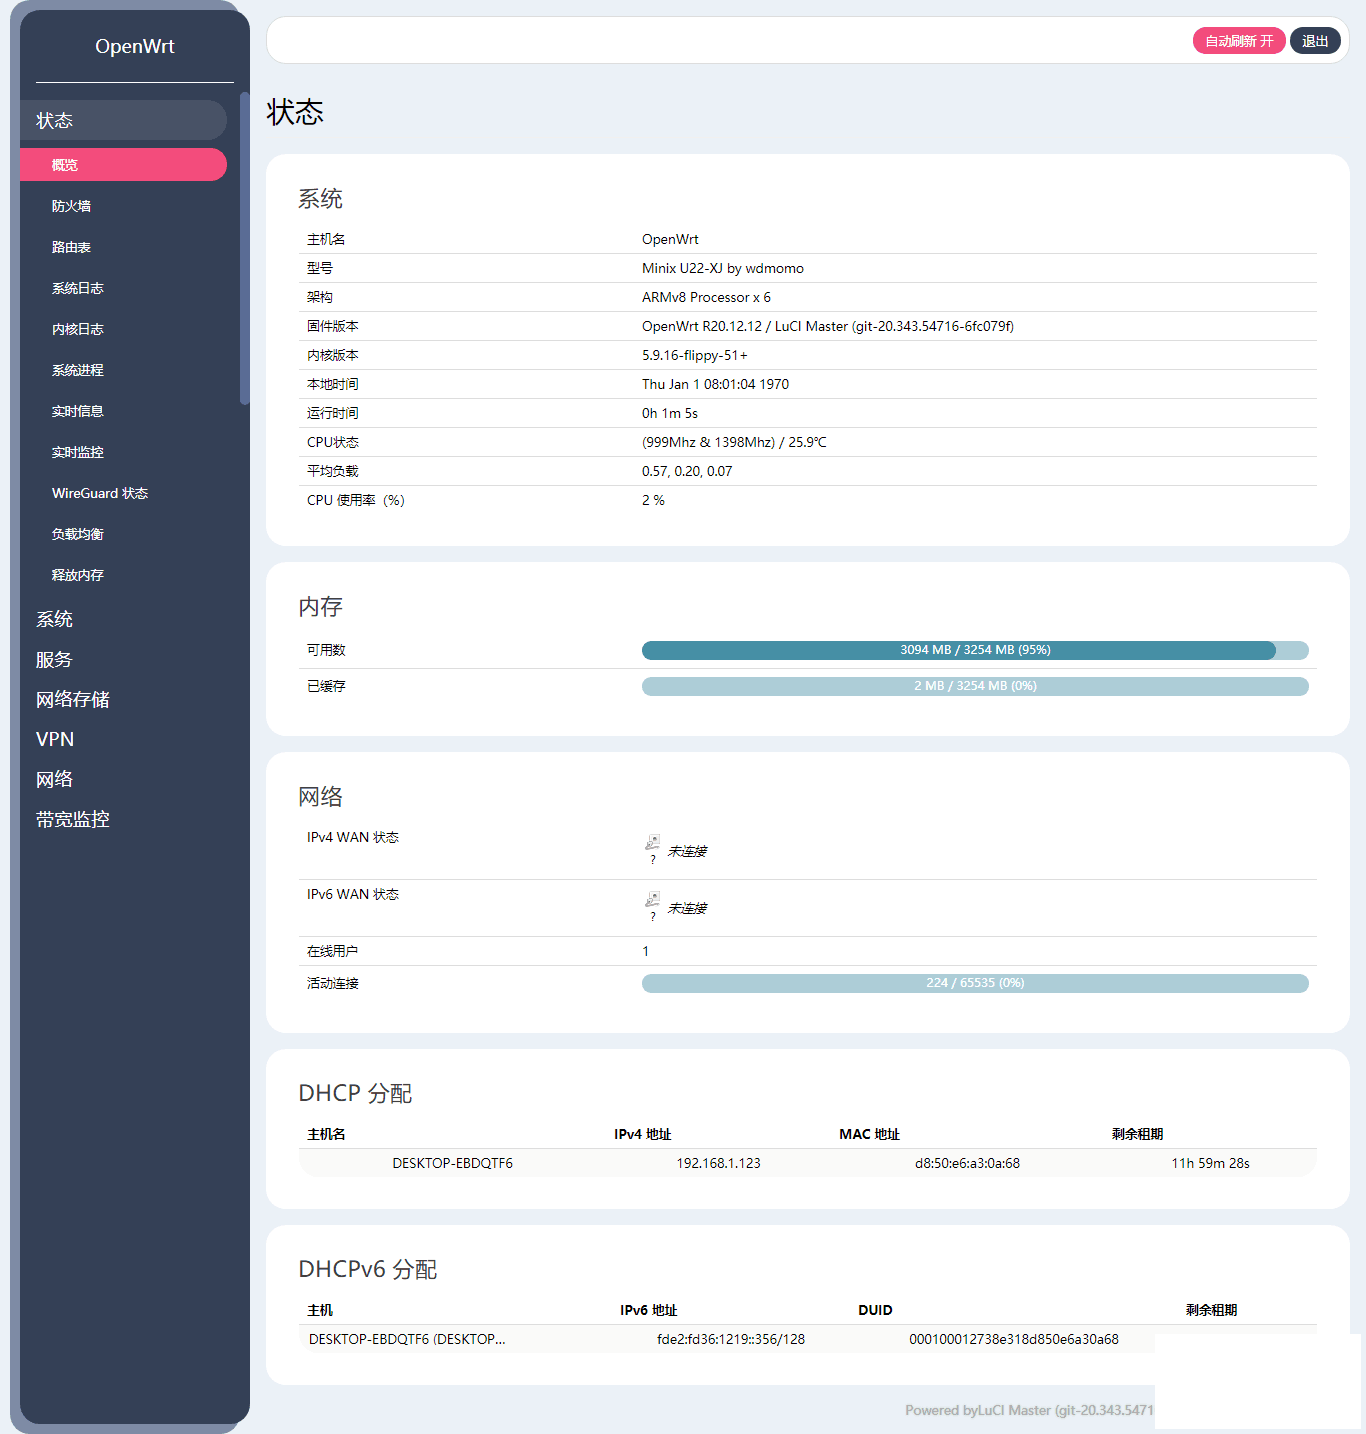Screen dimensions: 1366x1434
Task: Click the CPU status (999Mhz & 1398Mhz) / 25.9℃ value
Action: click(734, 442)
